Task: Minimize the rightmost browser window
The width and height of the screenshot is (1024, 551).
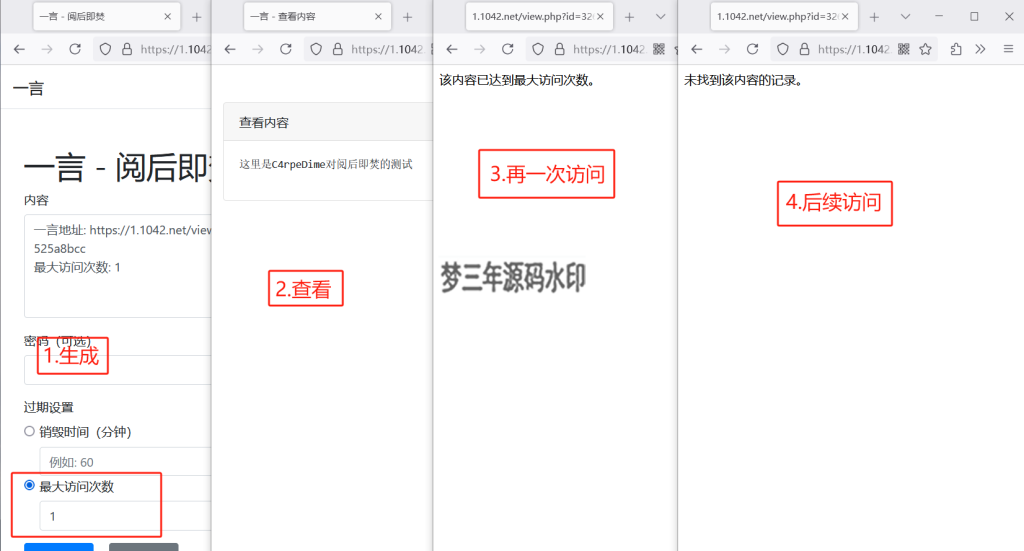Action: tap(939, 16)
